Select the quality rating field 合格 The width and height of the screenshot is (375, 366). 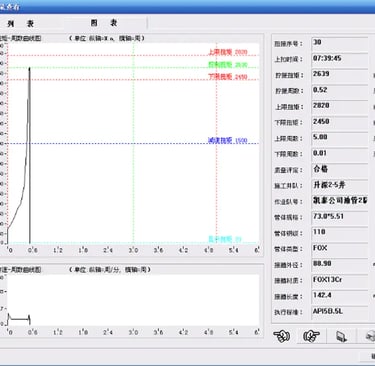pos(340,170)
